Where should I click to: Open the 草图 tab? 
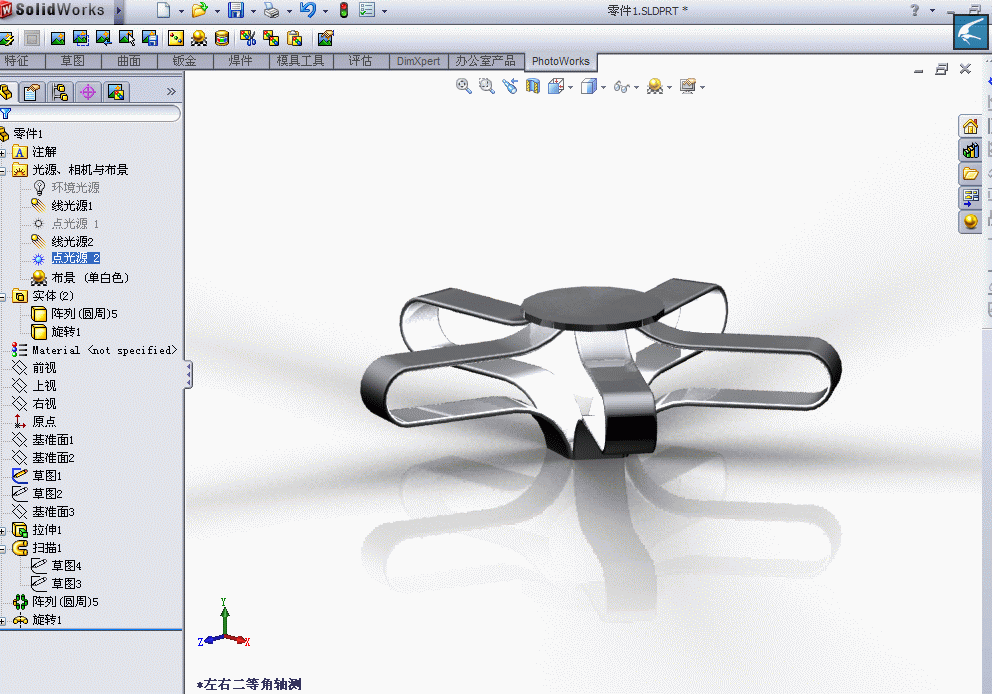73,61
